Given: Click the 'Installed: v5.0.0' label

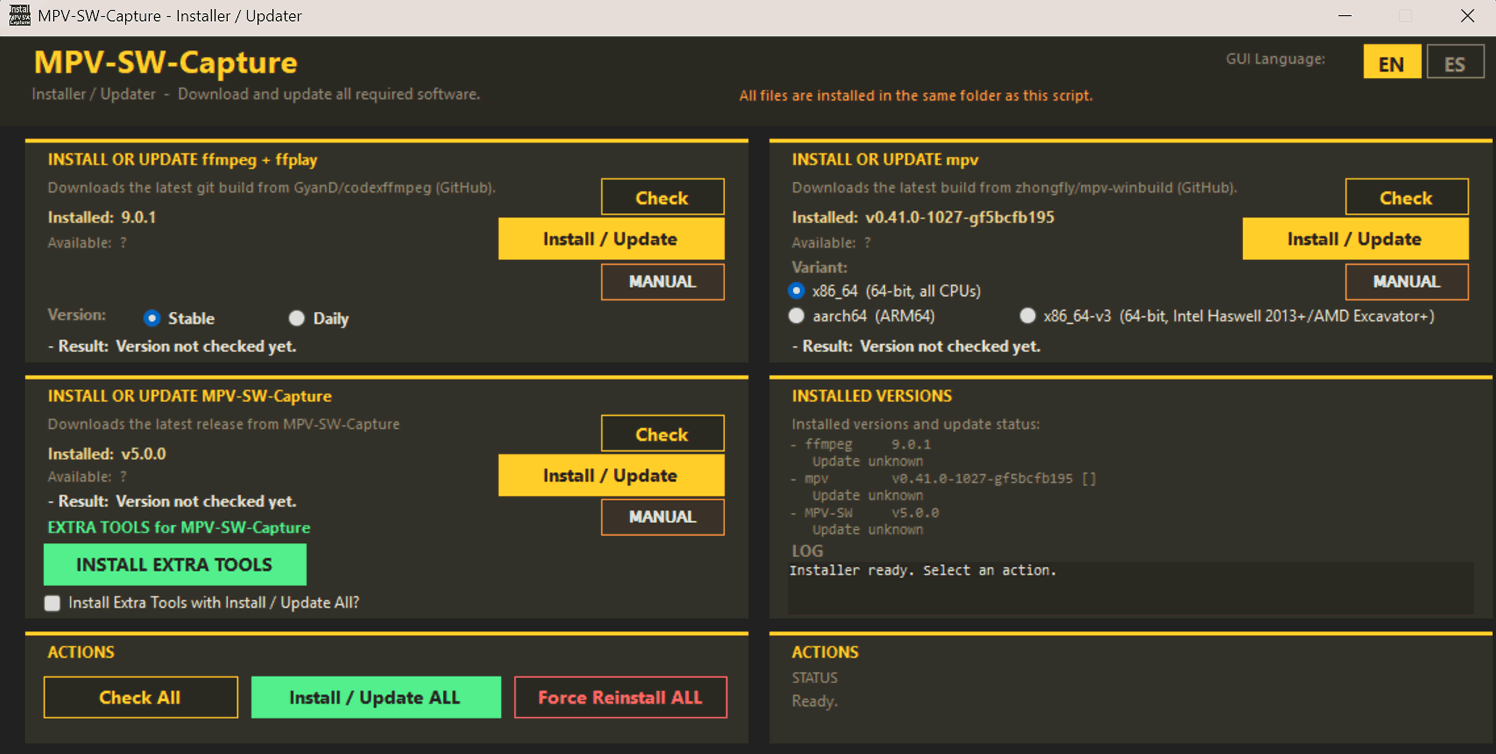Looking at the screenshot, I should pos(107,454).
